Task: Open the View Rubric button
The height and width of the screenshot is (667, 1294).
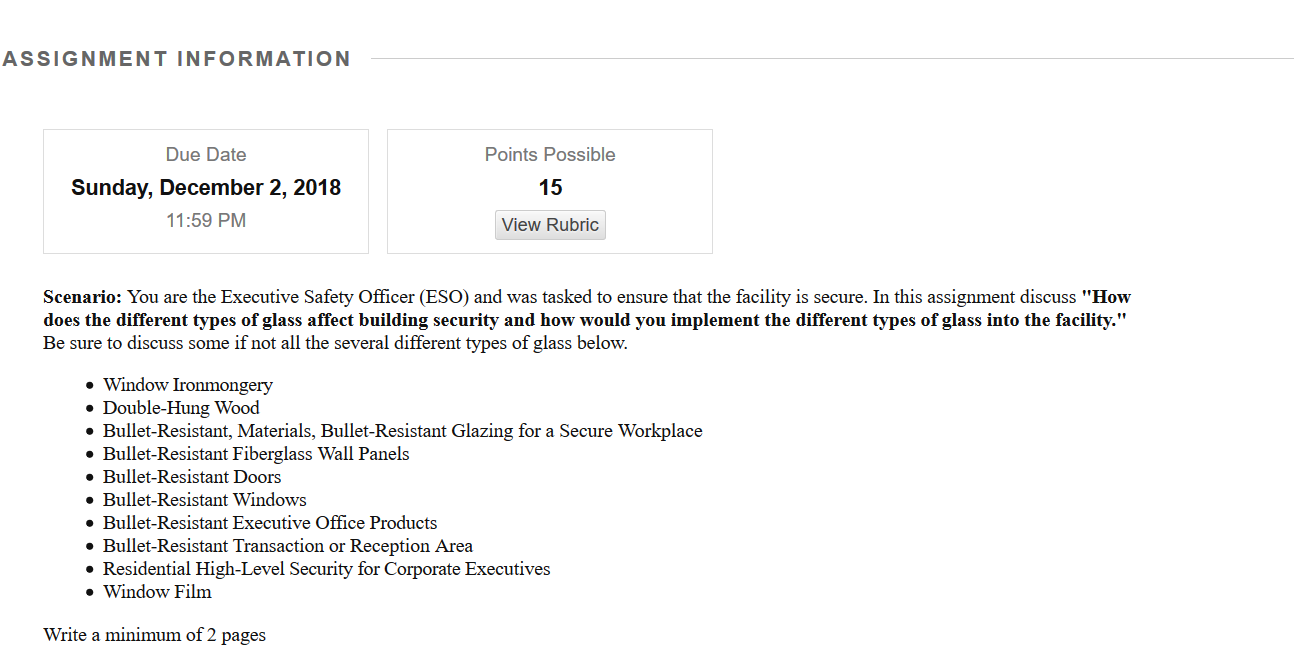Action: pyautogui.click(x=550, y=225)
